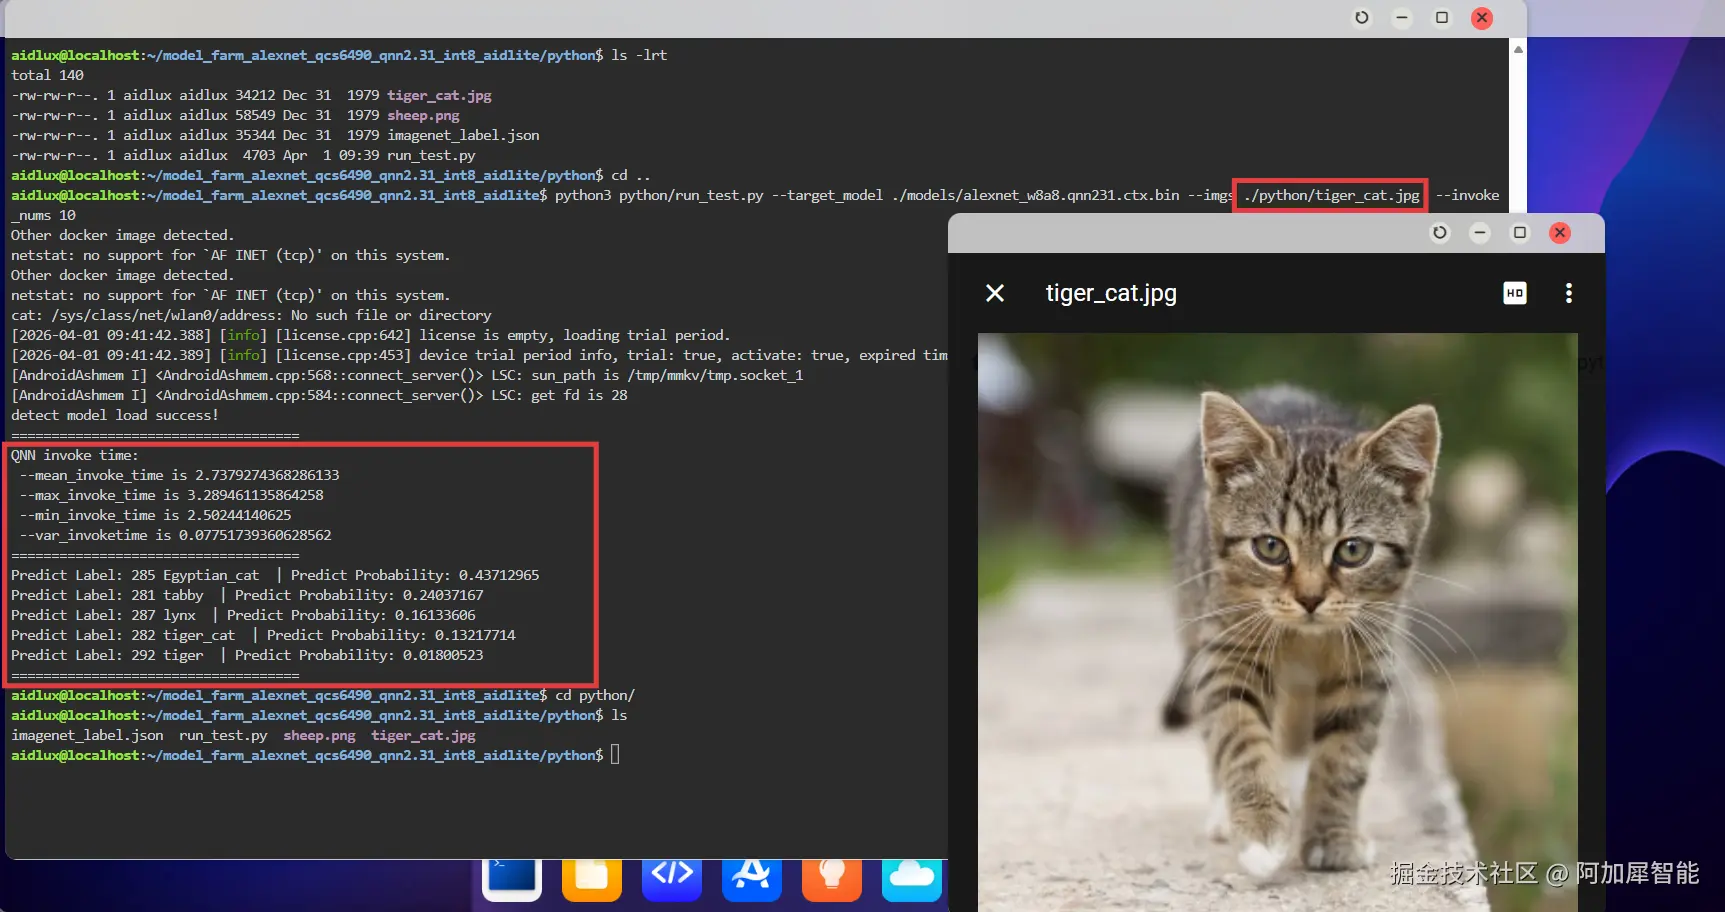Viewport: 1725px width, 912px height.
Task: Click tiger_cat.jpg in the last ls output
Action: [423, 735]
